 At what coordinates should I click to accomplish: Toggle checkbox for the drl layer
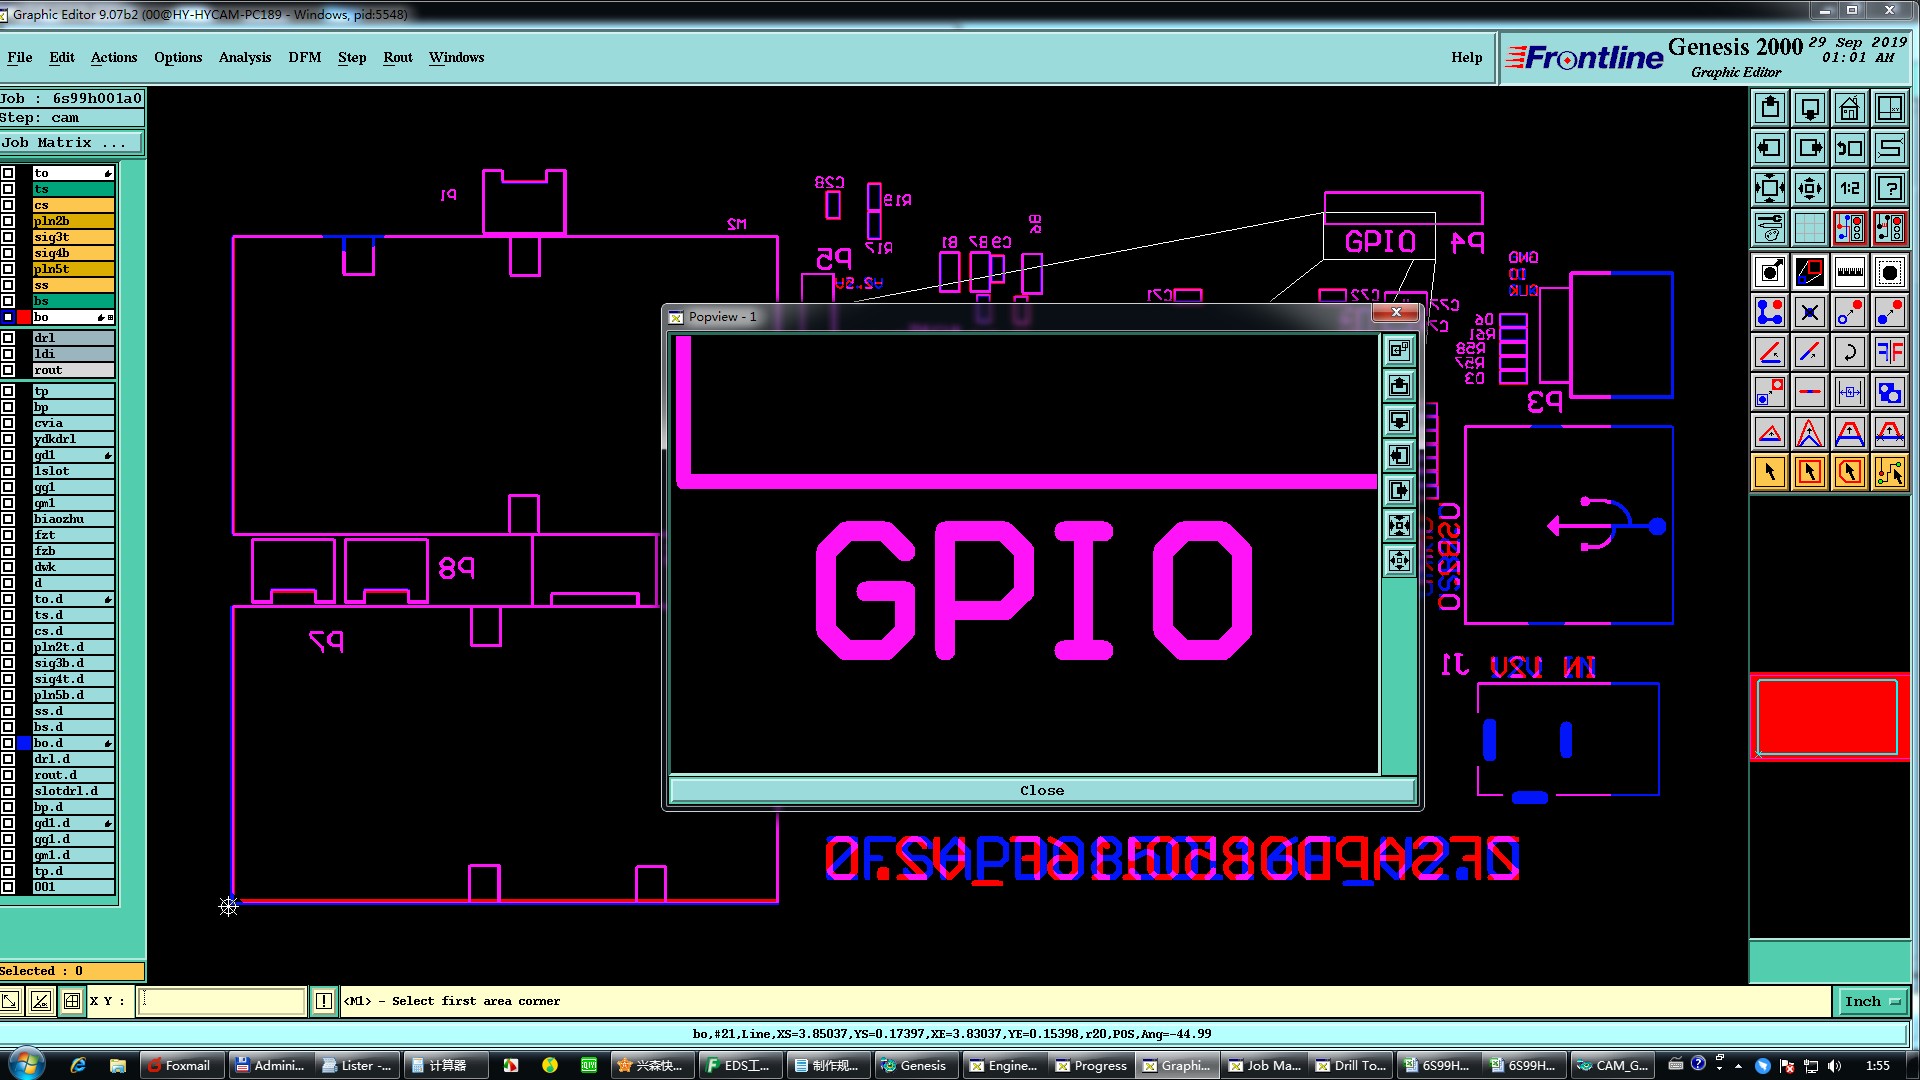click(x=8, y=338)
